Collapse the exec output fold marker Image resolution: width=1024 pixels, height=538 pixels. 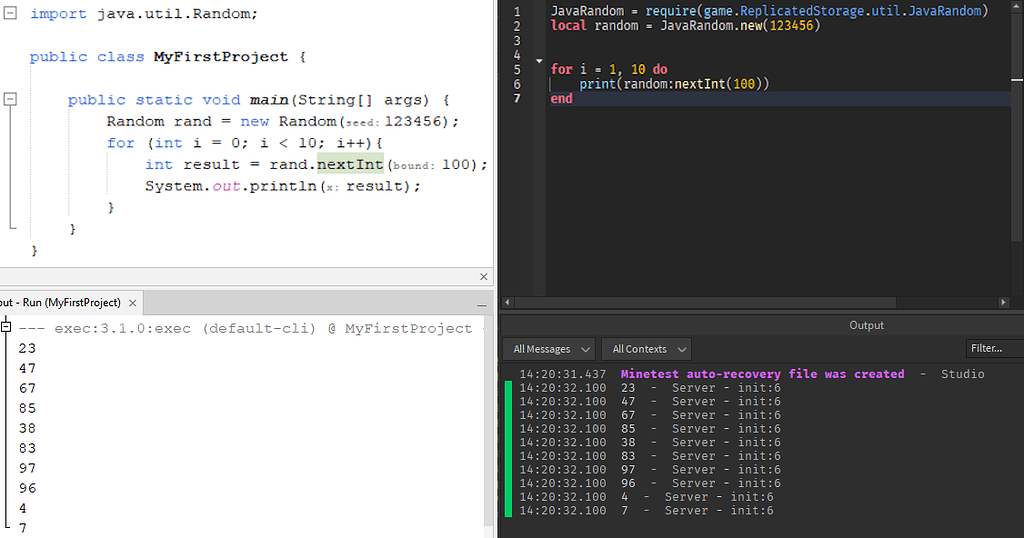click(x=7, y=328)
